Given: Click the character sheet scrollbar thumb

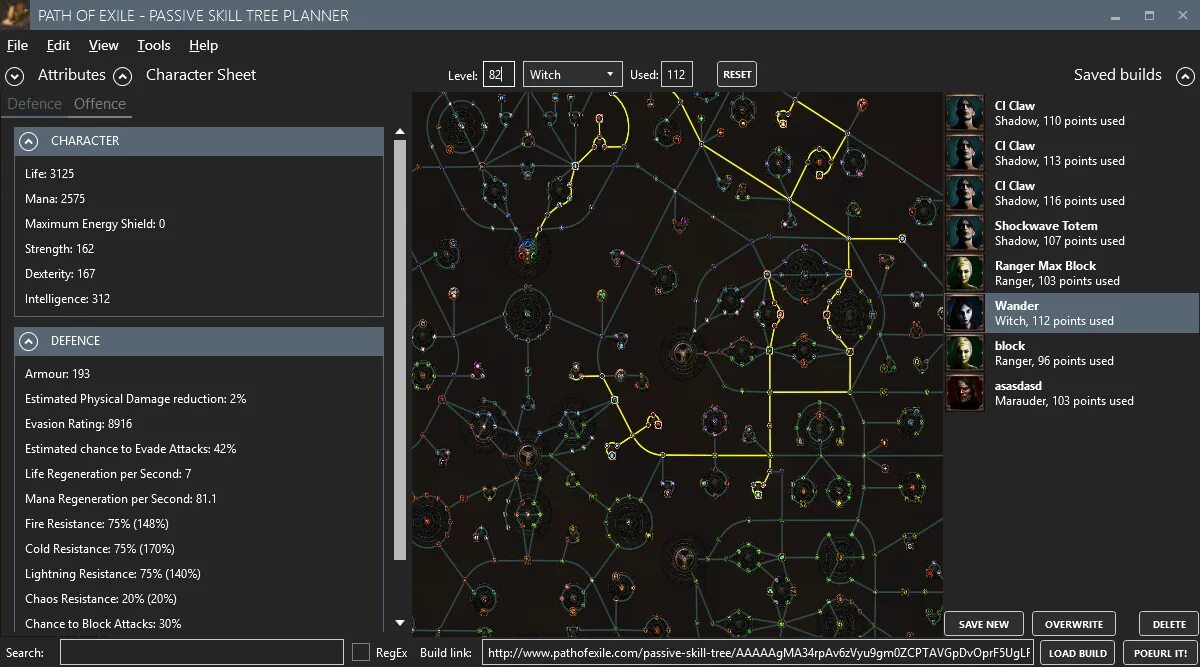Looking at the screenshot, I should [x=400, y=350].
